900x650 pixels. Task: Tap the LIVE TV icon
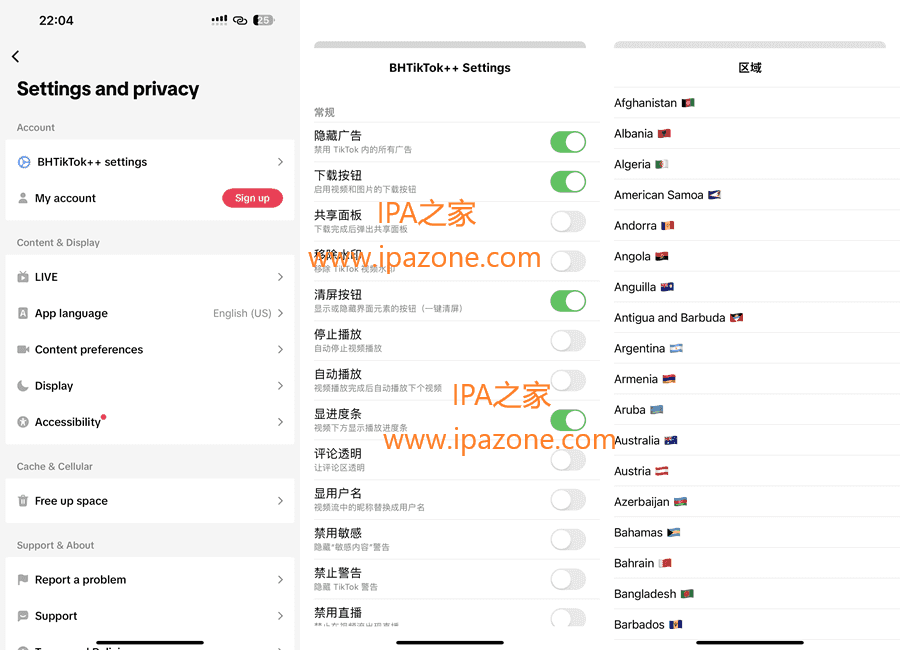pyautogui.click(x=23, y=277)
